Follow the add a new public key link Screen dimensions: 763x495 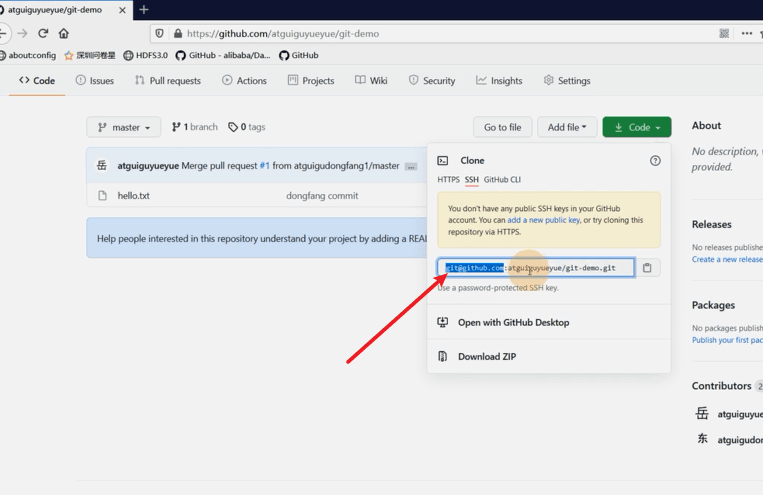[544, 220]
